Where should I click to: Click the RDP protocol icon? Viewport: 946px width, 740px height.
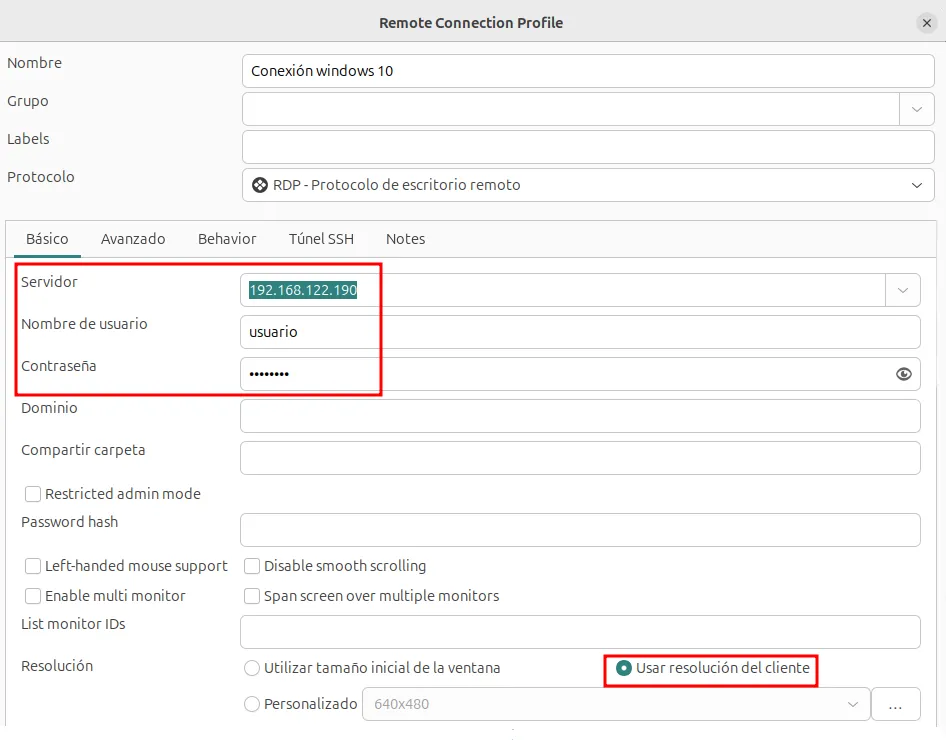260,185
